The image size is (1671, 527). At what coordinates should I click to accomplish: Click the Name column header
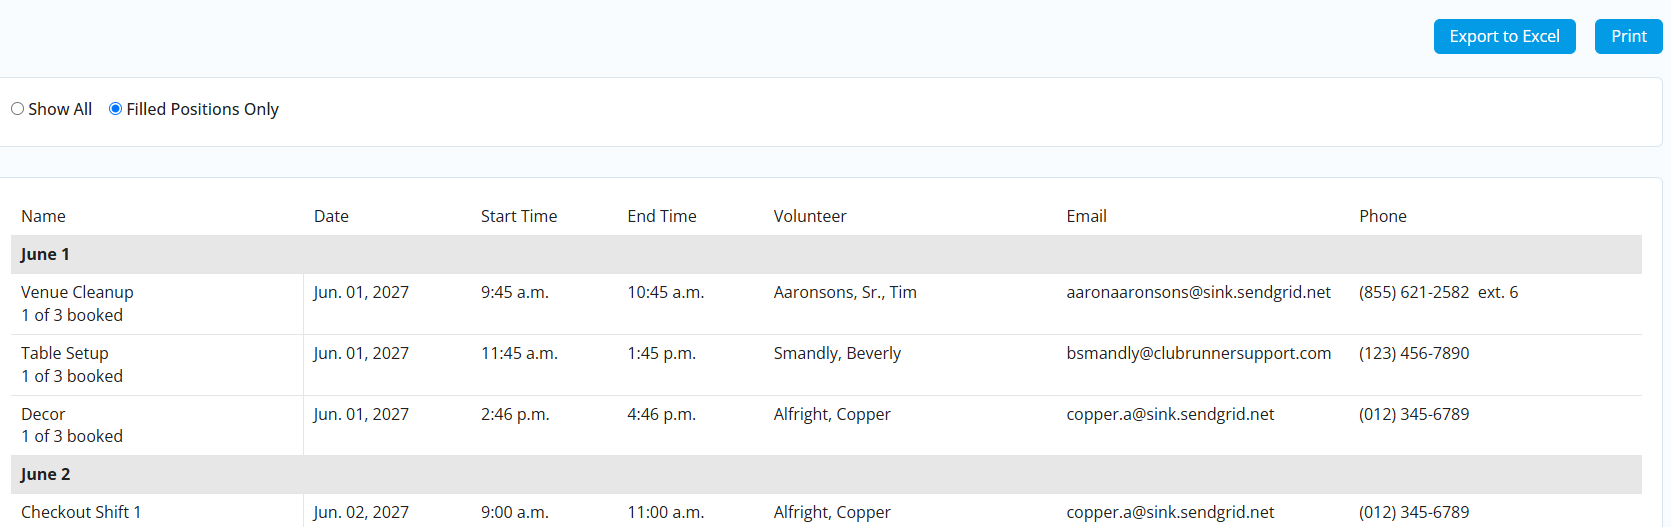[43, 216]
